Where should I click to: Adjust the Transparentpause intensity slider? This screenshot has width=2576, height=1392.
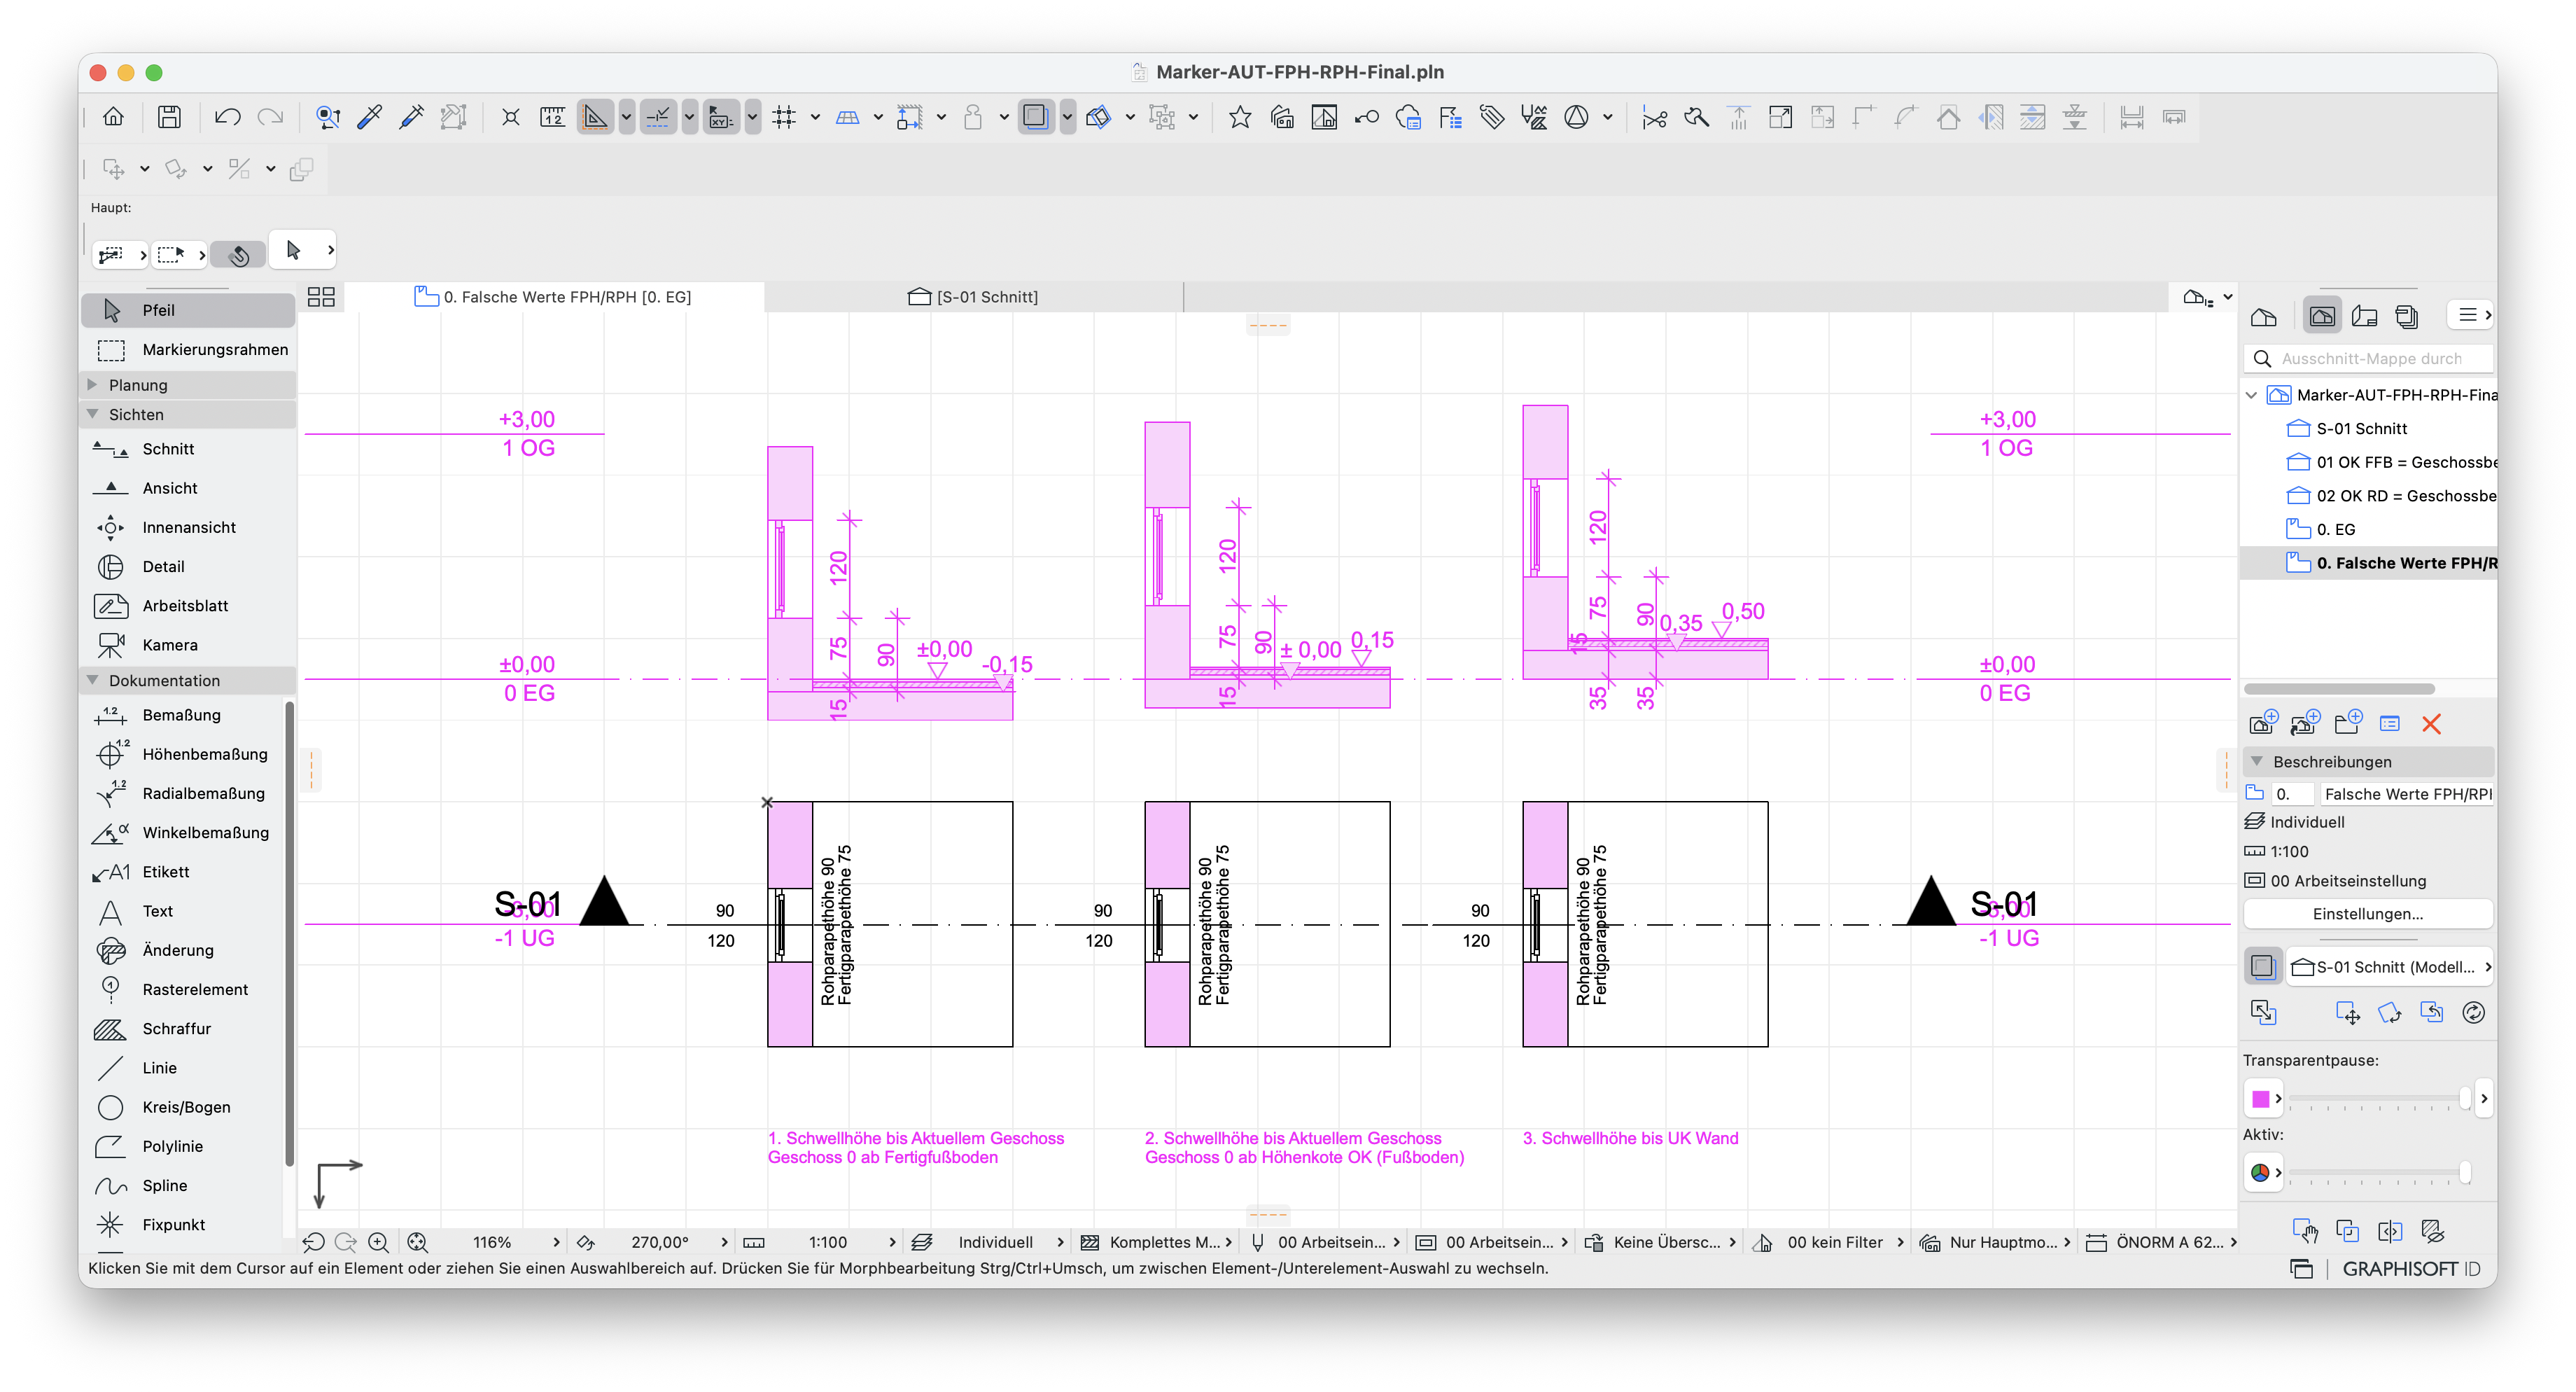(2379, 1099)
